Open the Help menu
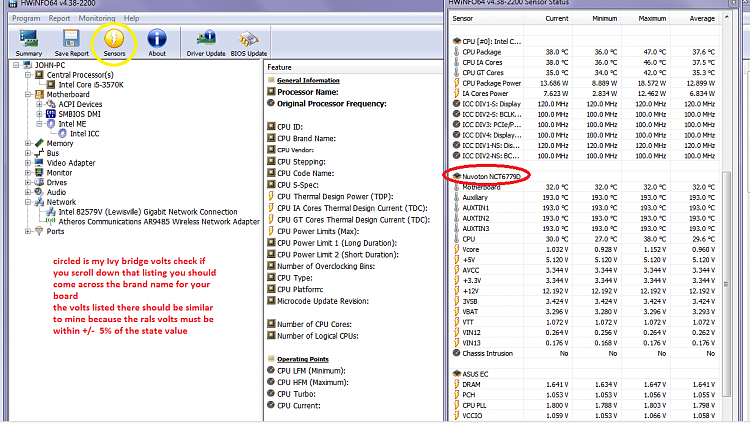Image resolution: width=750 pixels, height=423 pixels. [131, 18]
